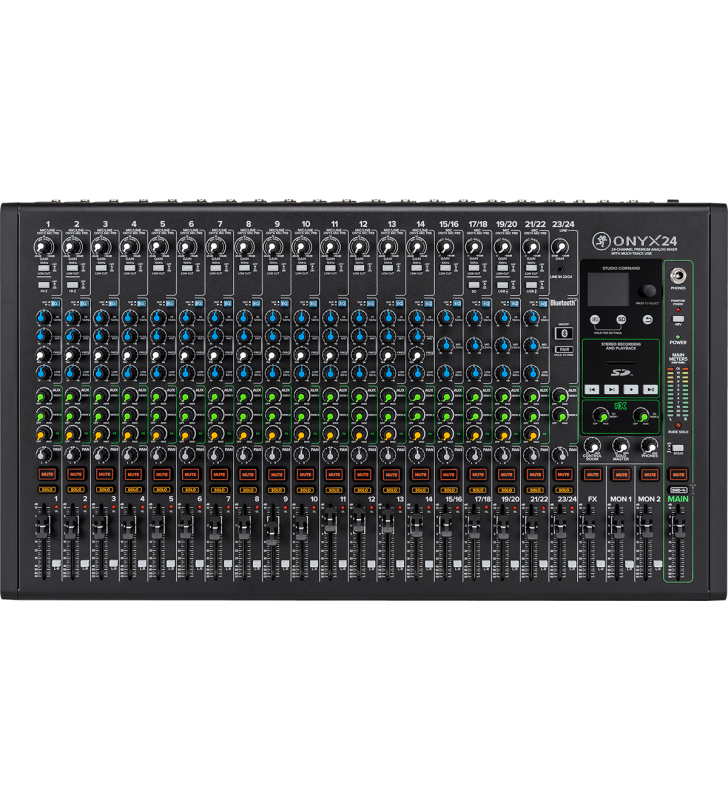This screenshot has width=728, height=800.
Task: Toggle the EQ switch on channel 3
Action: (x=113, y=302)
